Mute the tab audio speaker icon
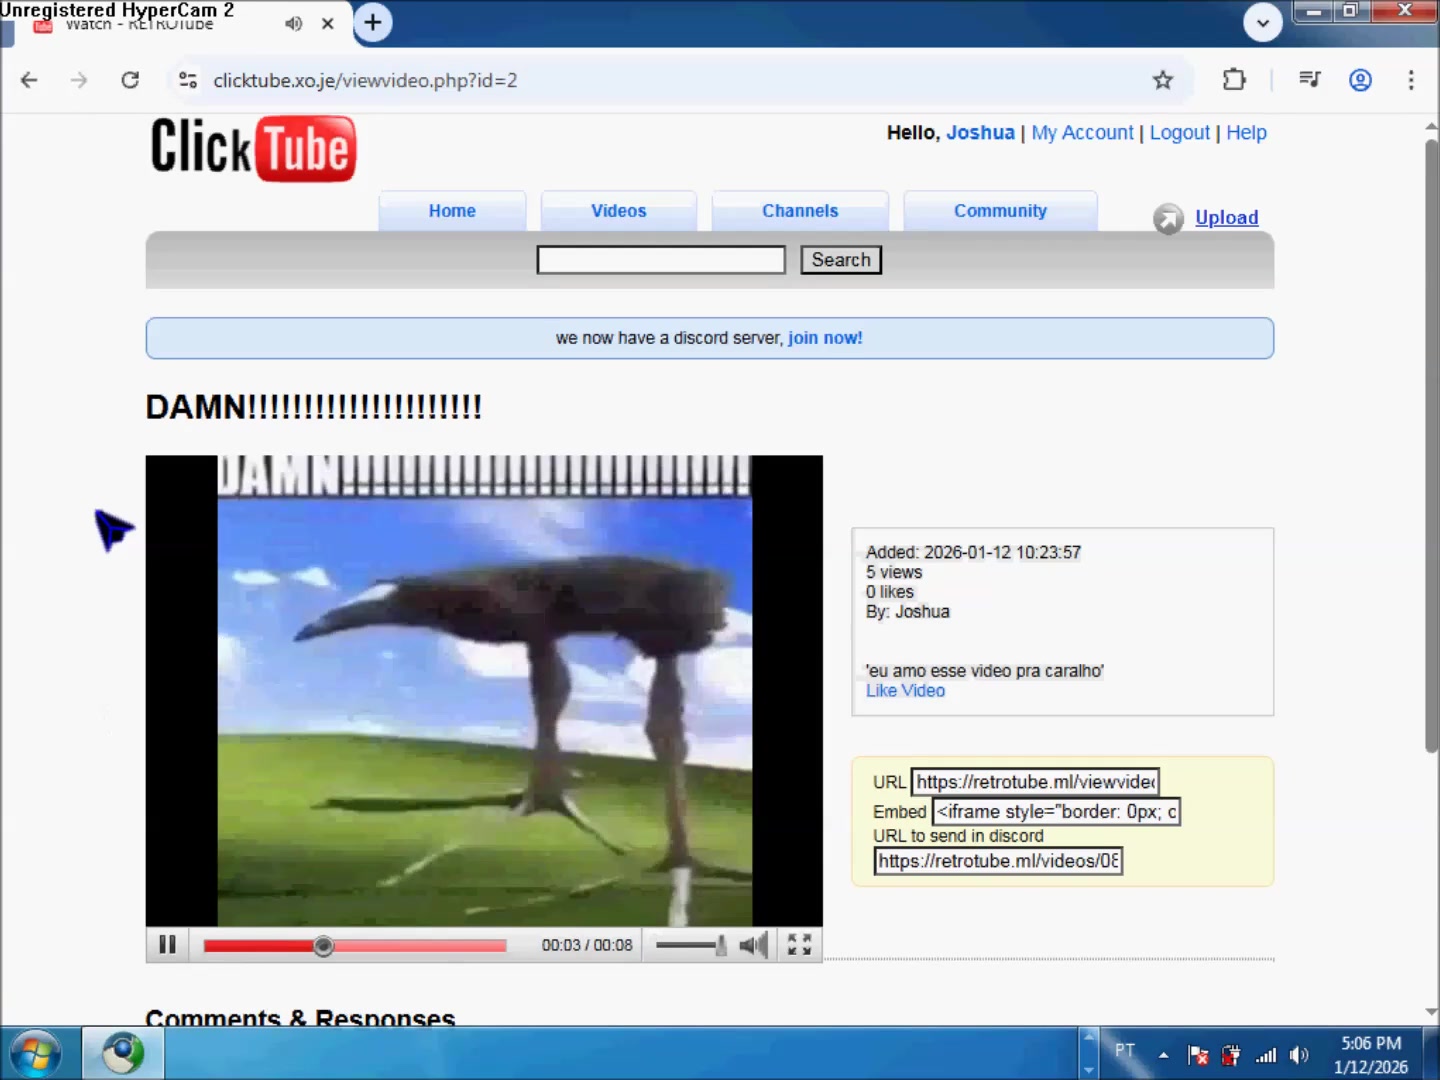This screenshot has height=1080, width=1440. [x=293, y=23]
